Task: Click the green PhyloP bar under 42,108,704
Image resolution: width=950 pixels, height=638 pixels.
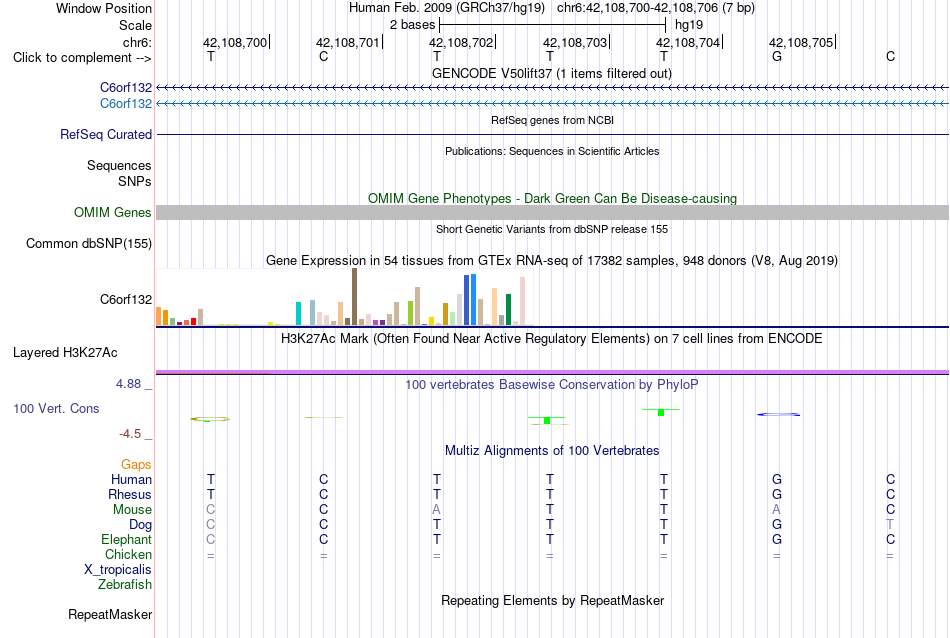Action: pyautogui.click(x=661, y=413)
